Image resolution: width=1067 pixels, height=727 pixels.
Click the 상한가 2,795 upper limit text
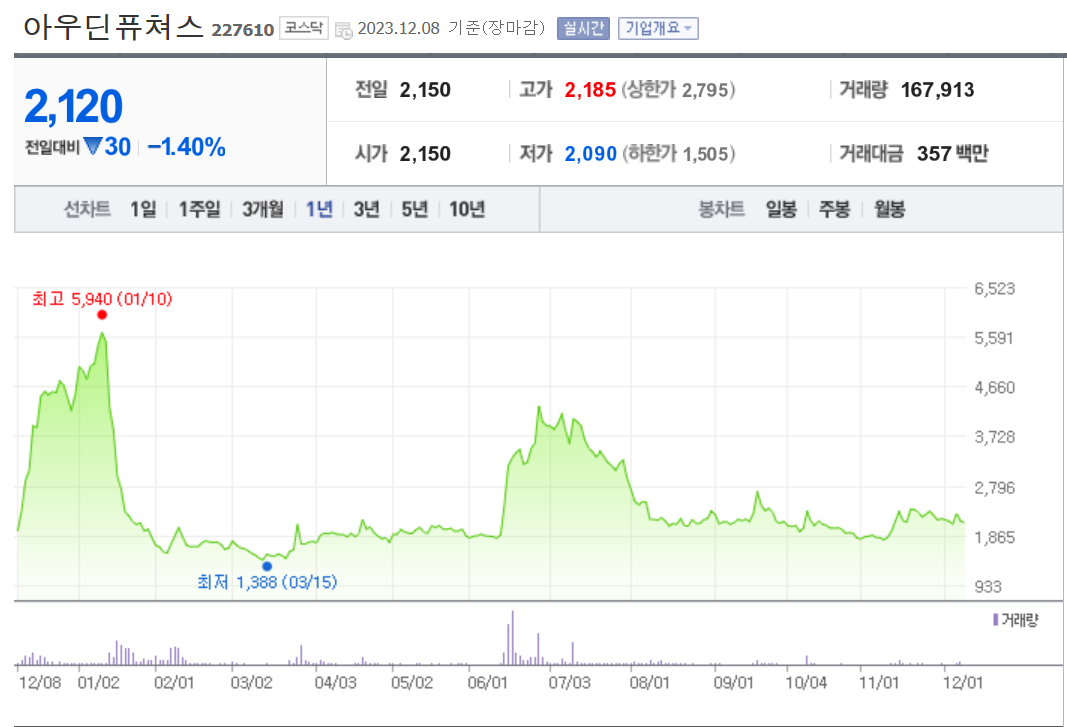[x=678, y=90]
